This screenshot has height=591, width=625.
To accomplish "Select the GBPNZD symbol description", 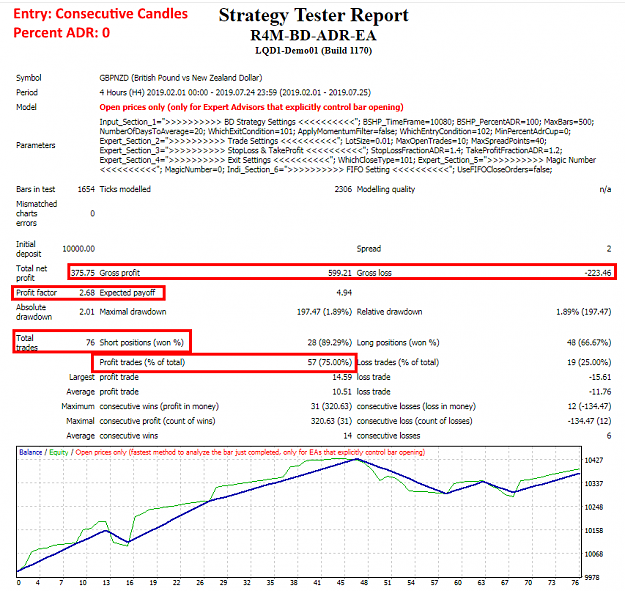I will [x=181, y=78].
